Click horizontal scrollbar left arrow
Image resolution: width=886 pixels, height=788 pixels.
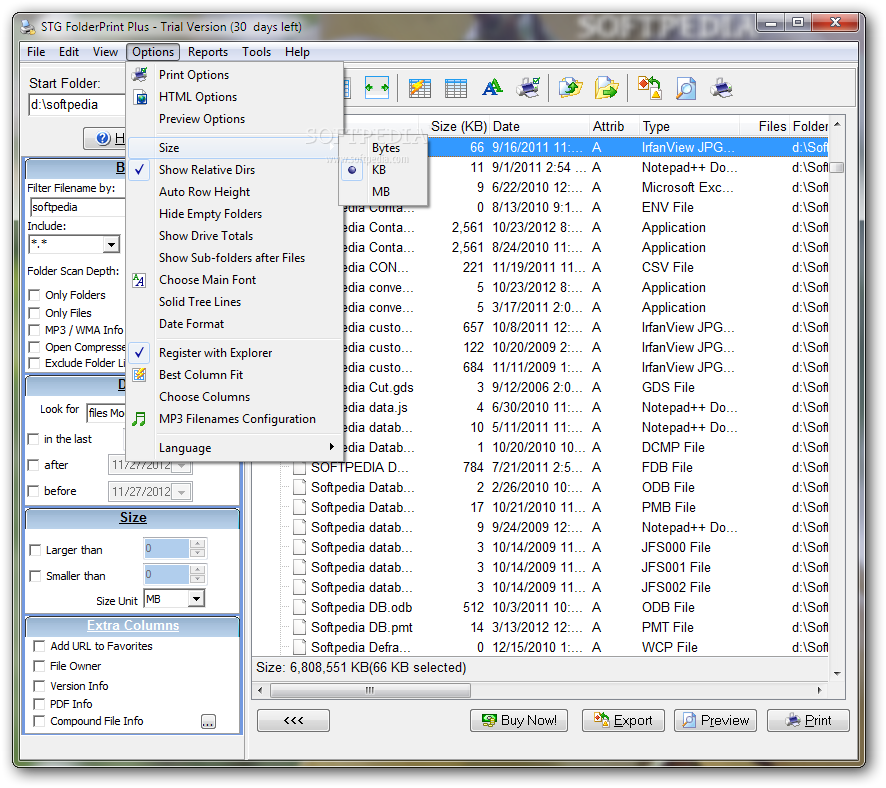pyautogui.click(x=260, y=690)
